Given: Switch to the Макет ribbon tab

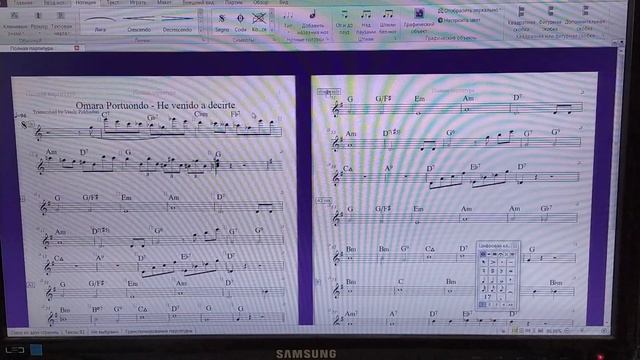Looking at the screenshot, I should click(164, 2).
